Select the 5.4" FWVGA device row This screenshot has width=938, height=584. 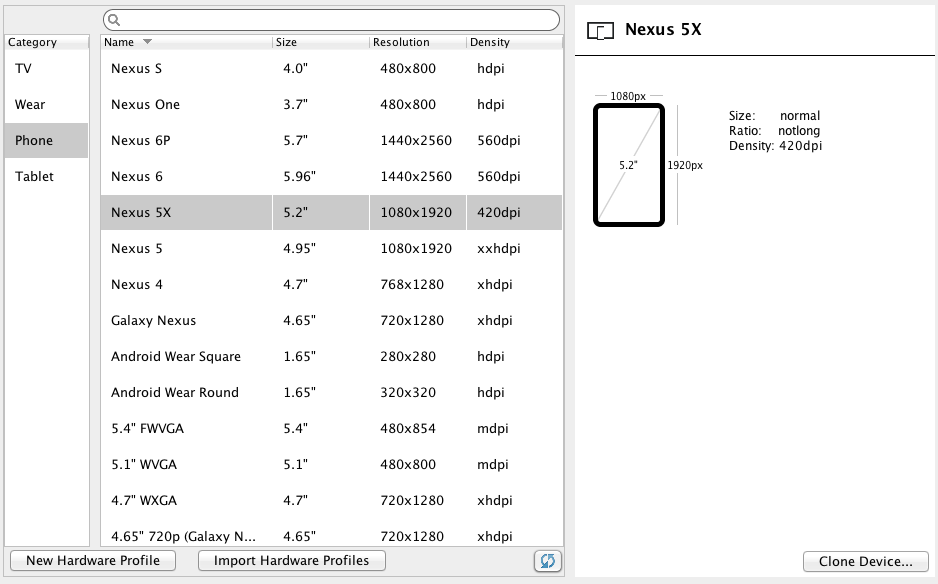[331, 428]
